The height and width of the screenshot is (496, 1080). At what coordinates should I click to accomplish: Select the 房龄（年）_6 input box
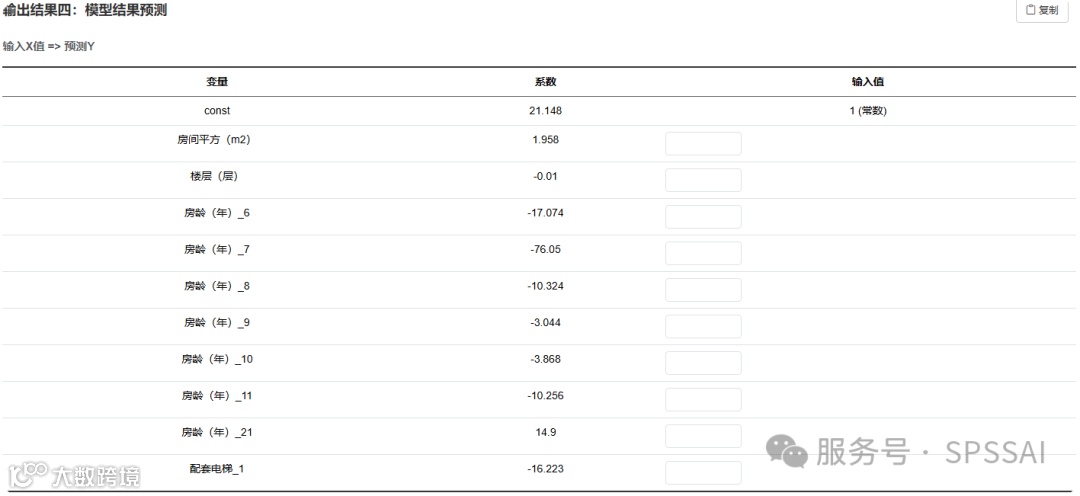[x=703, y=216]
